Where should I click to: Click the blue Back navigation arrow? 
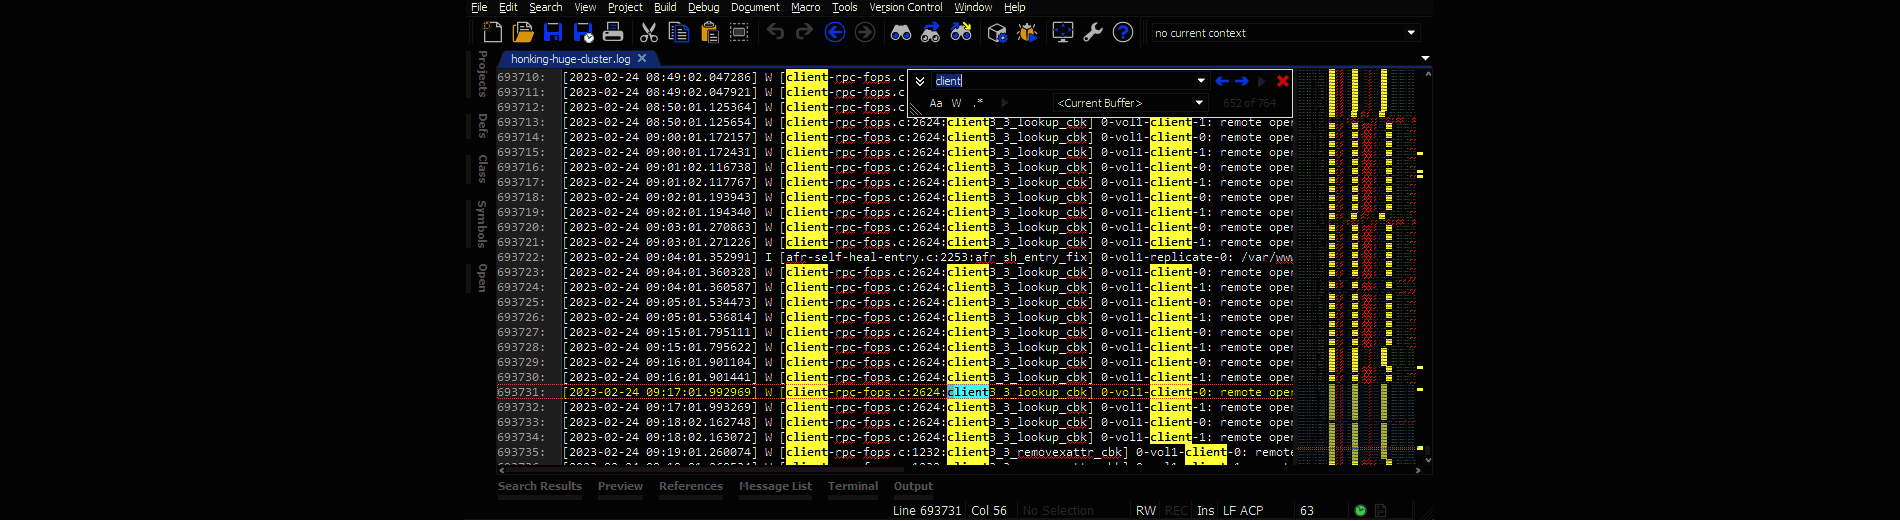click(835, 33)
